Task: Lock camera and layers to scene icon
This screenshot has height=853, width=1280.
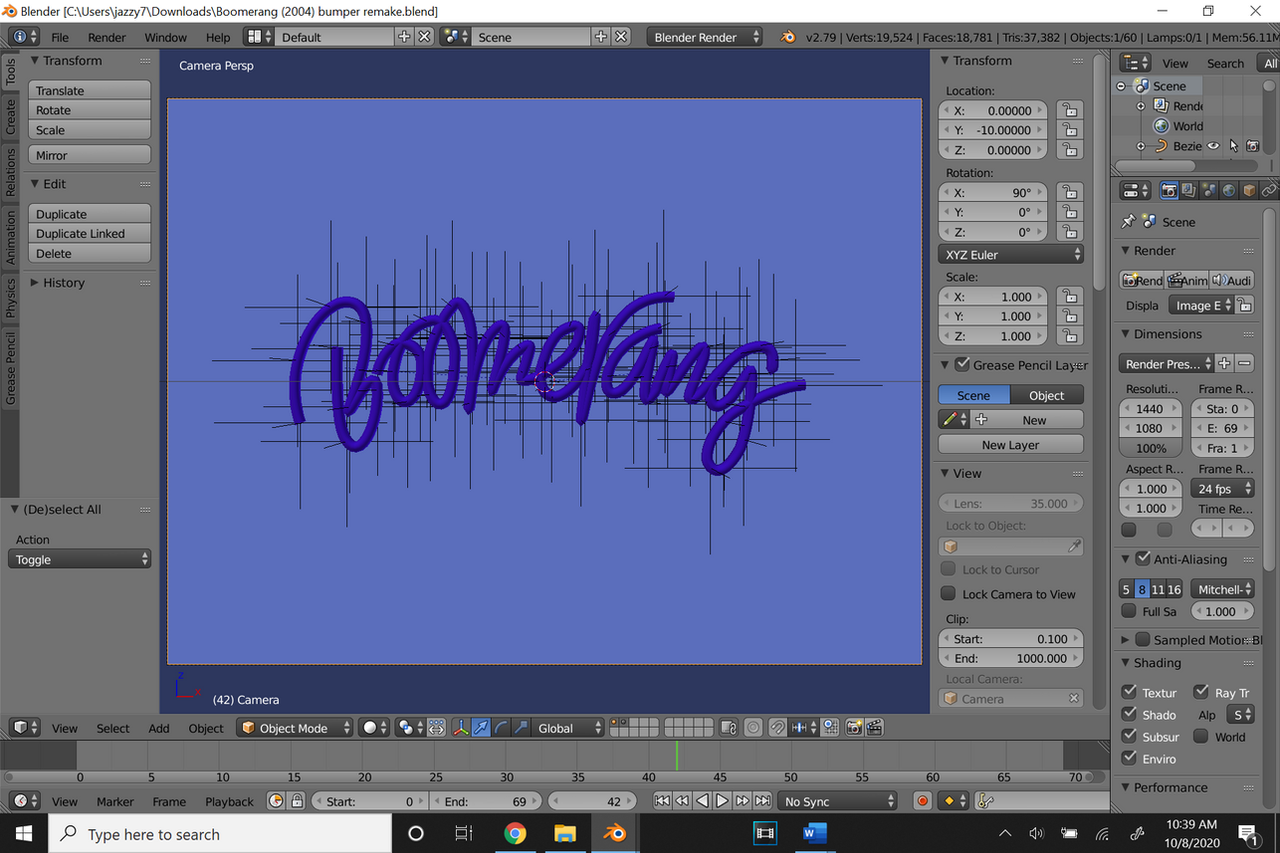Action: pyautogui.click(x=728, y=728)
